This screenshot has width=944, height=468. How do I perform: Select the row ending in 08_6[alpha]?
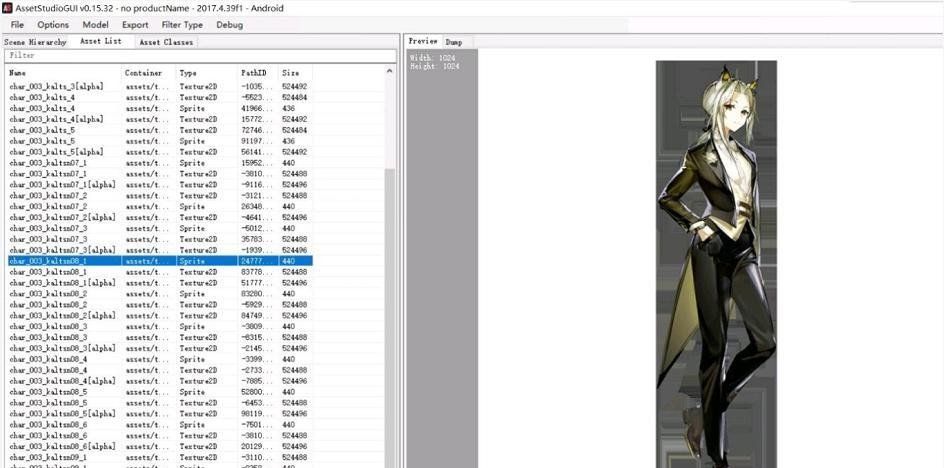coord(160,446)
